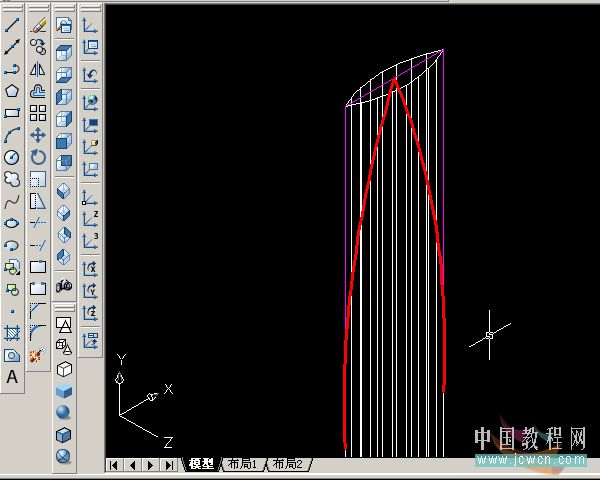Viewport: 600px width, 480px height.
Task: Select the Spline curve tool
Action: pyautogui.click(x=12, y=201)
